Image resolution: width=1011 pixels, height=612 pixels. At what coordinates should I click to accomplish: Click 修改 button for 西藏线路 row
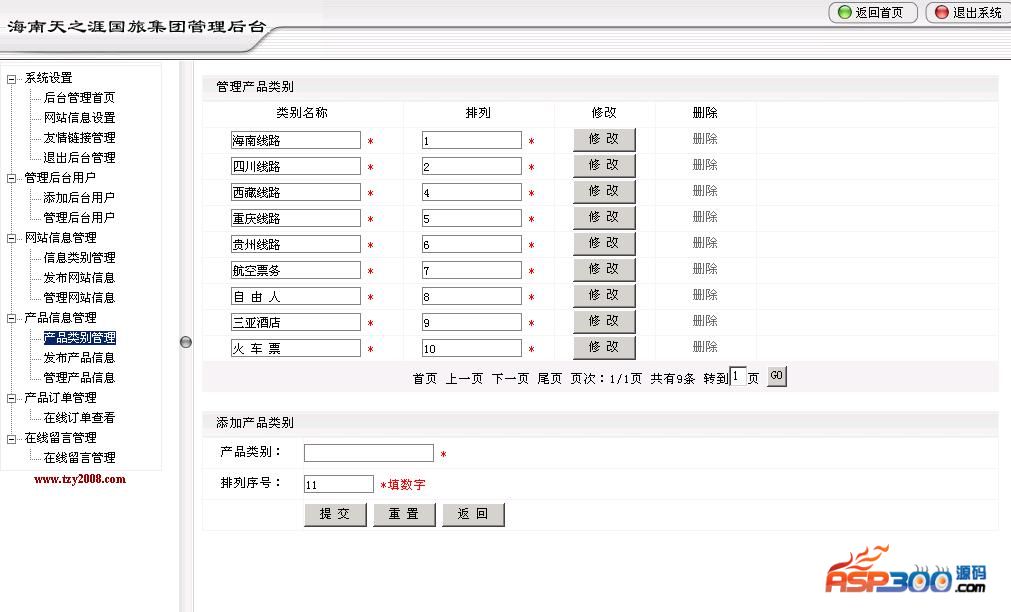coord(604,192)
